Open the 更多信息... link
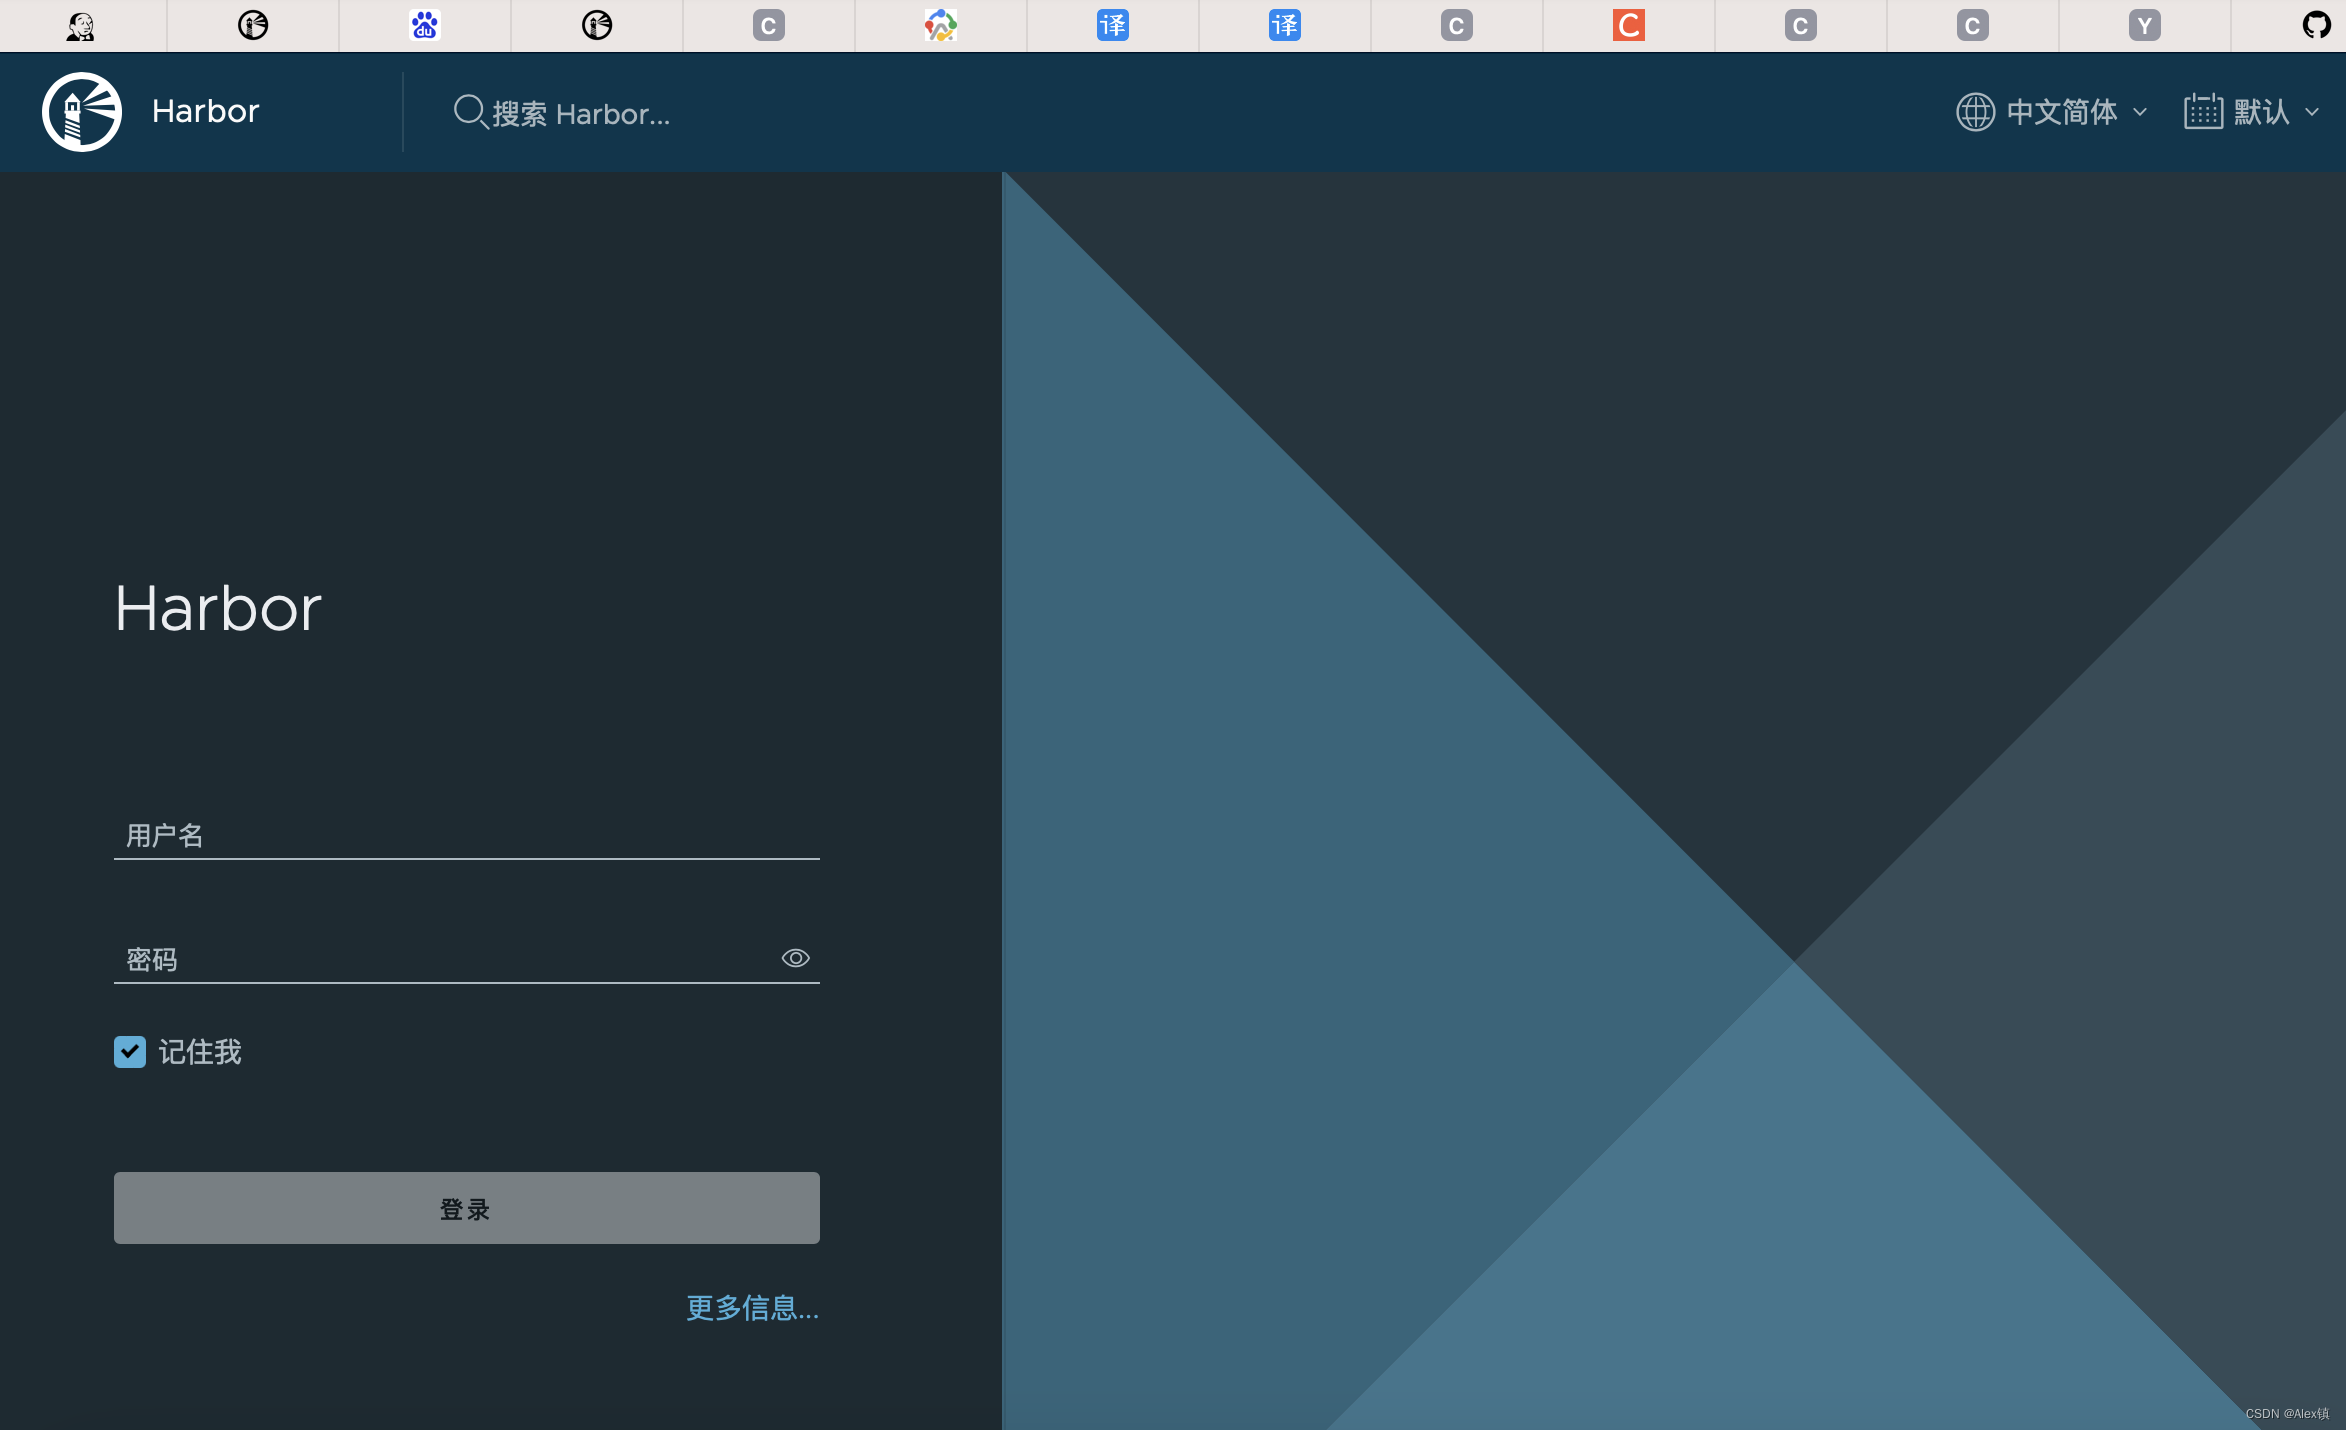This screenshot has height=1430, width=2346. coord(752,1308)
